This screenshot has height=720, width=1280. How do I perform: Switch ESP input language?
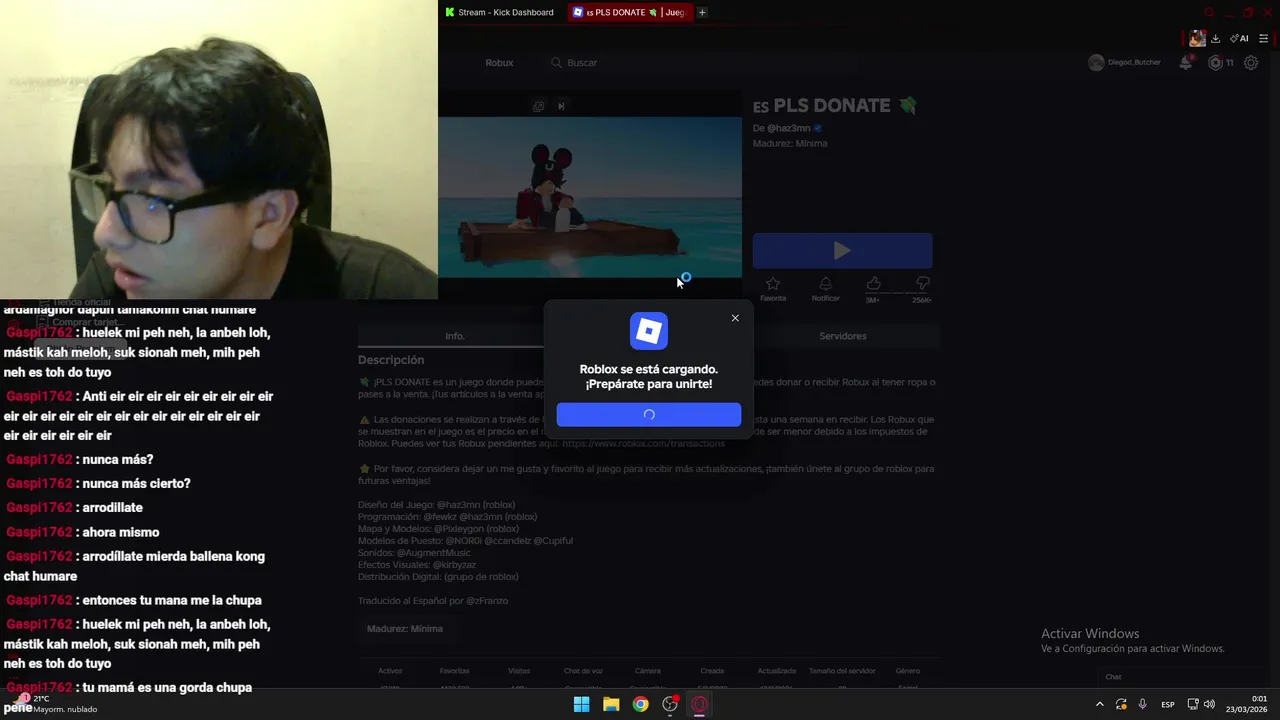click(x=1168, y=705)
